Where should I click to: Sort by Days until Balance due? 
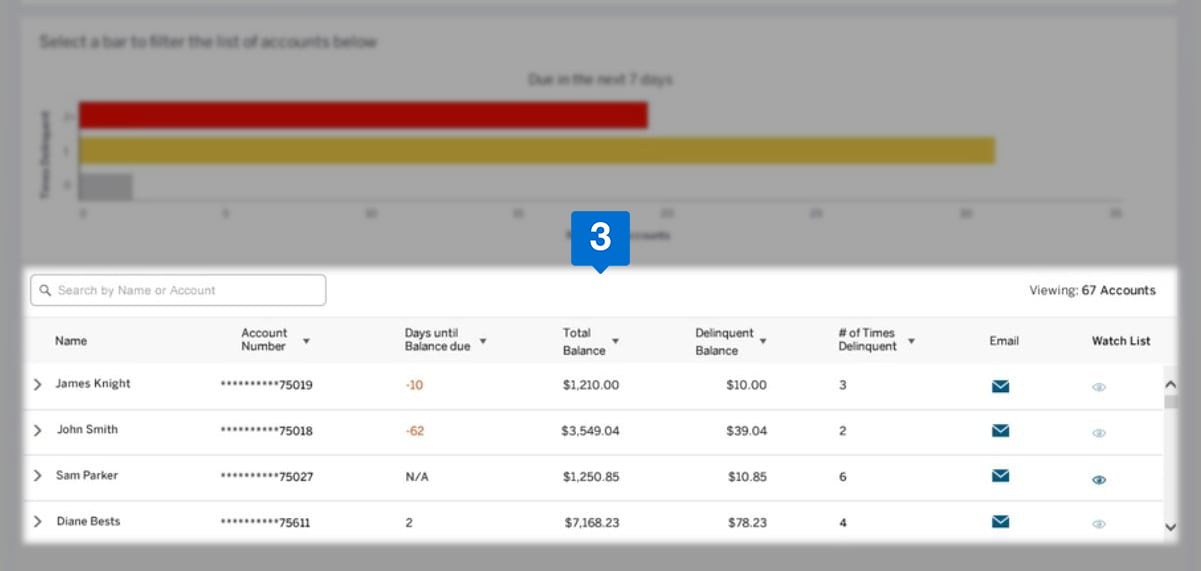click(x=483, y=341)
